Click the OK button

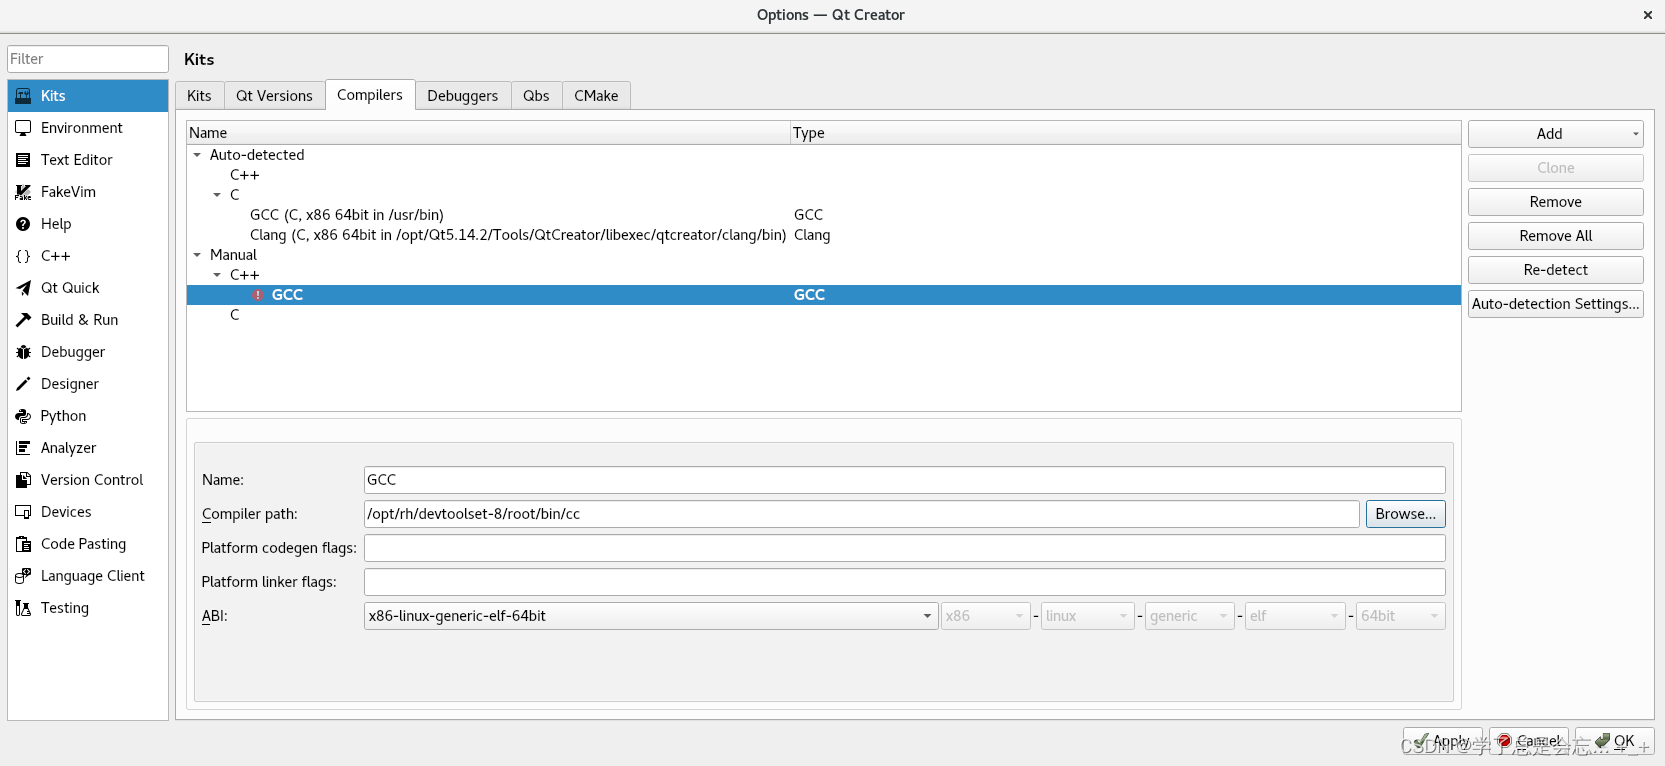click(1614, 741)
